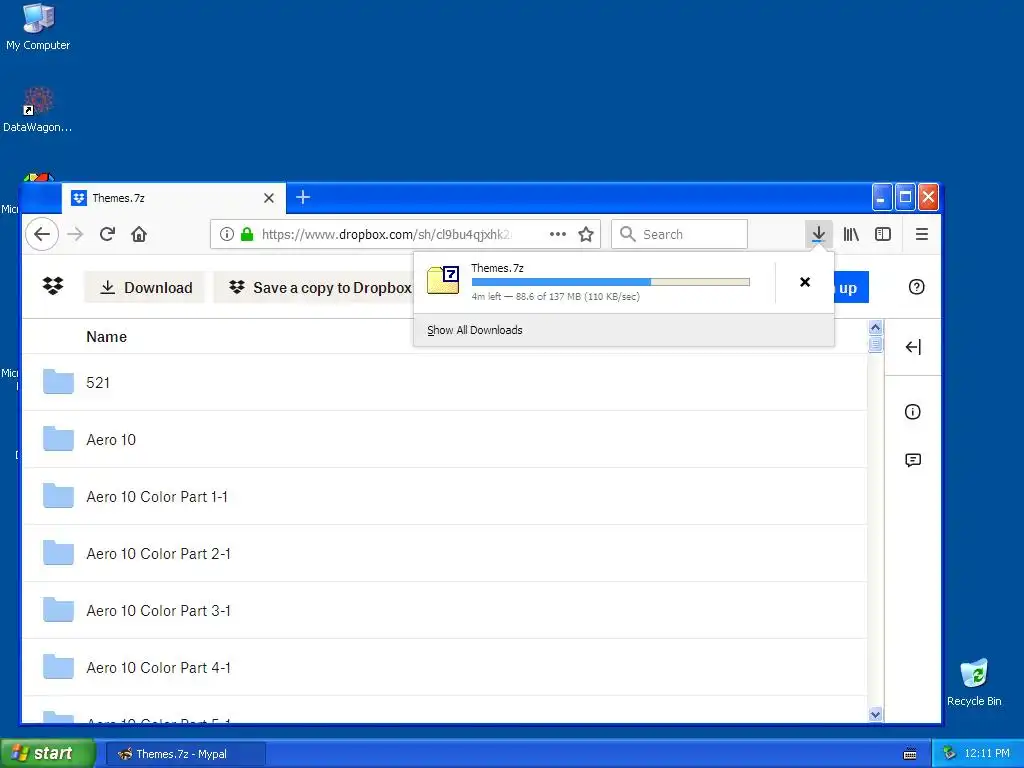The width and height of the screenshot is (1024, 768).
Task: Collapse the right panel arrow icon
Action: (913, 347)
